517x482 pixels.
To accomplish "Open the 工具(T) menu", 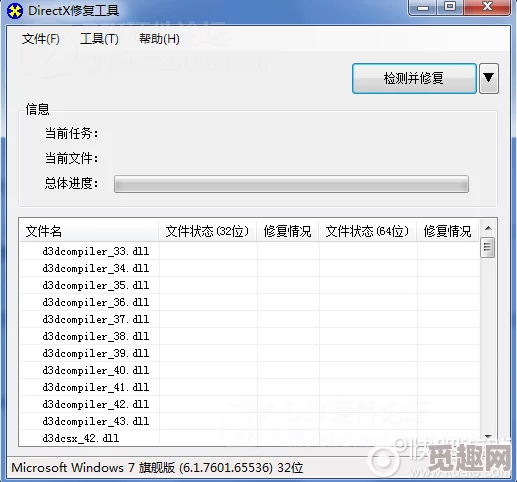I will pos(99,39).
